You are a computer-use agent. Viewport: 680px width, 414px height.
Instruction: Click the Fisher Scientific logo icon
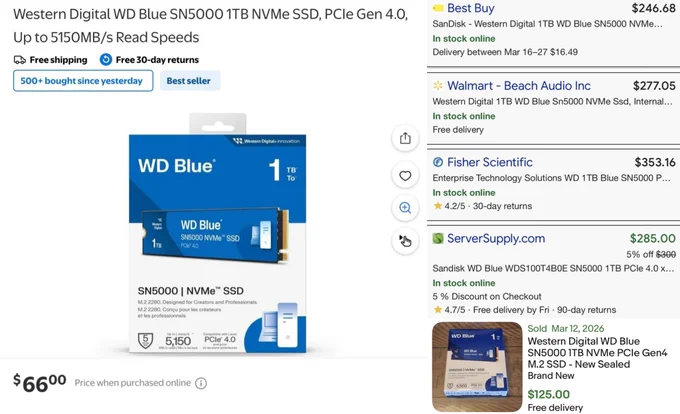point(438,162)
